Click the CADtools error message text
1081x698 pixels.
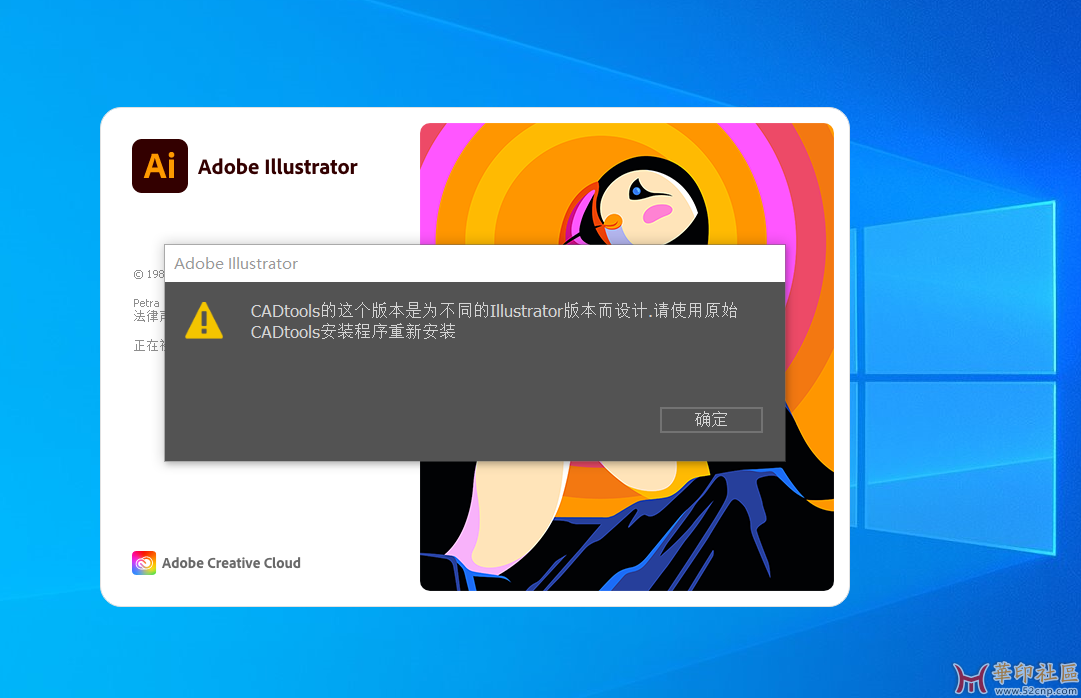click(x=494, y=321)
